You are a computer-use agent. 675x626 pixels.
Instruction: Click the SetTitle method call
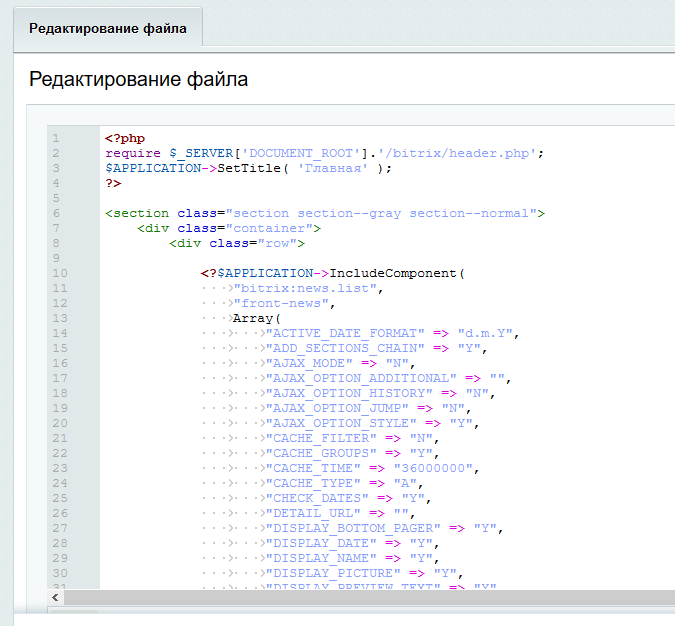click(249, 168)
